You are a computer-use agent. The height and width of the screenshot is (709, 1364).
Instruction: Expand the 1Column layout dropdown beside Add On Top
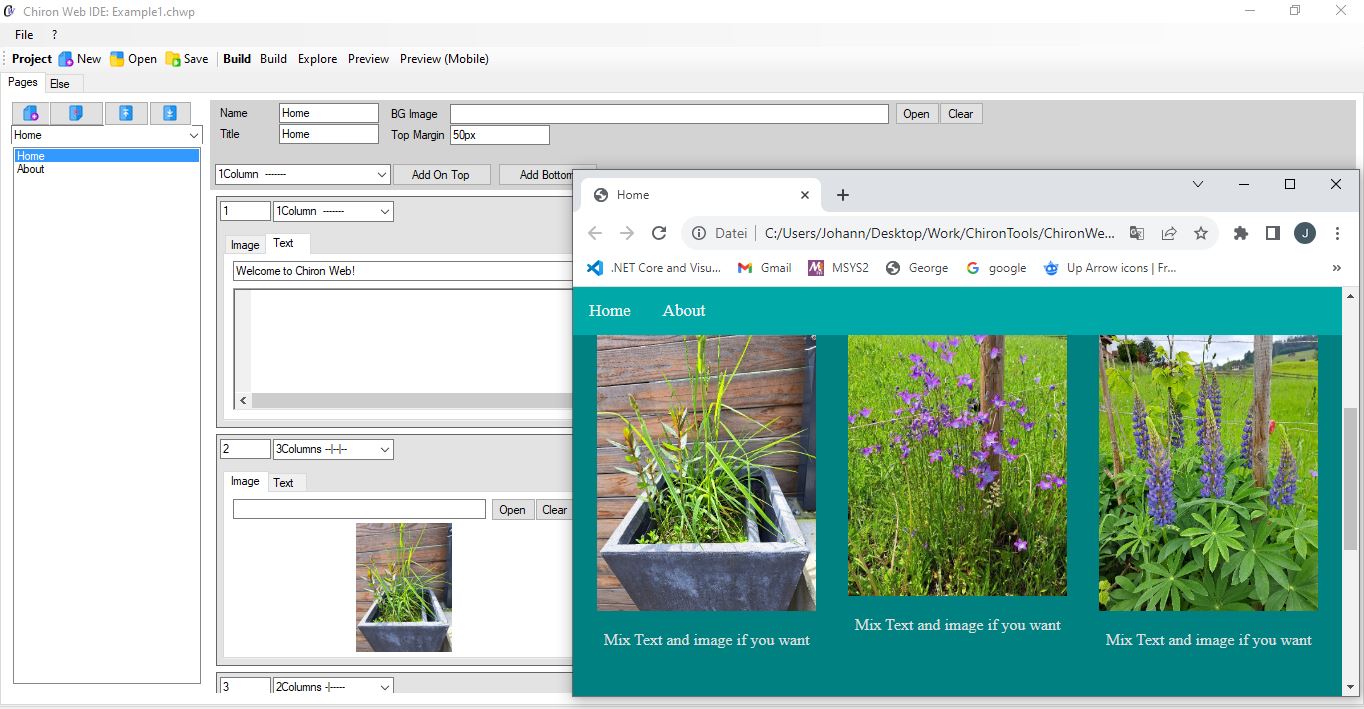pos(302,175)
